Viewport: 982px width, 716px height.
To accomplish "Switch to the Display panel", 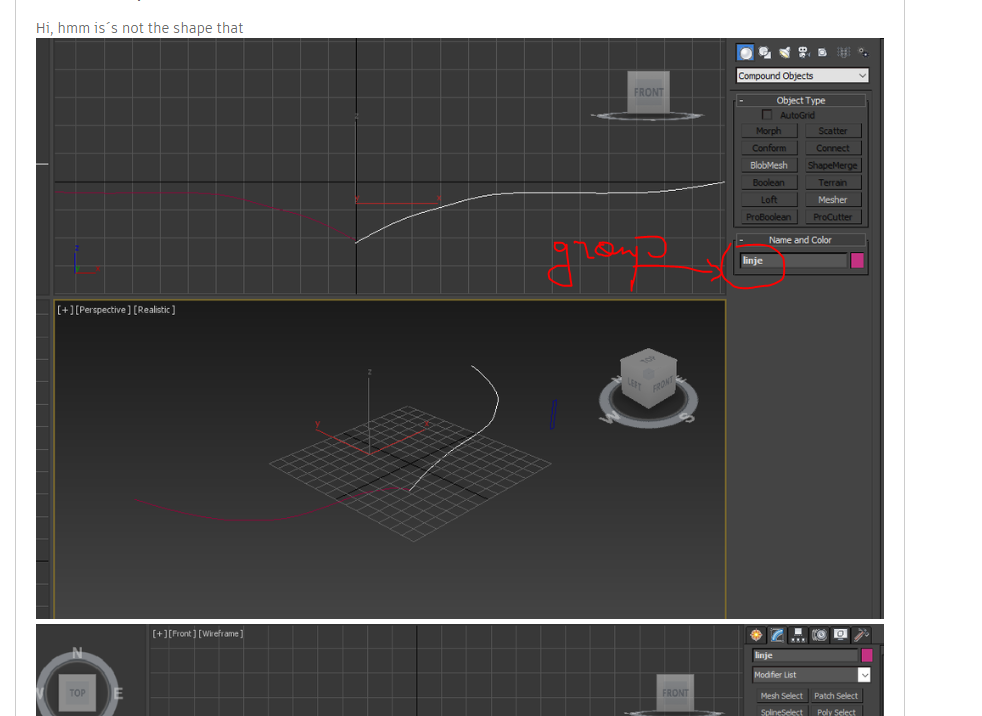I will pyautogui.click(x=840, y=635).
